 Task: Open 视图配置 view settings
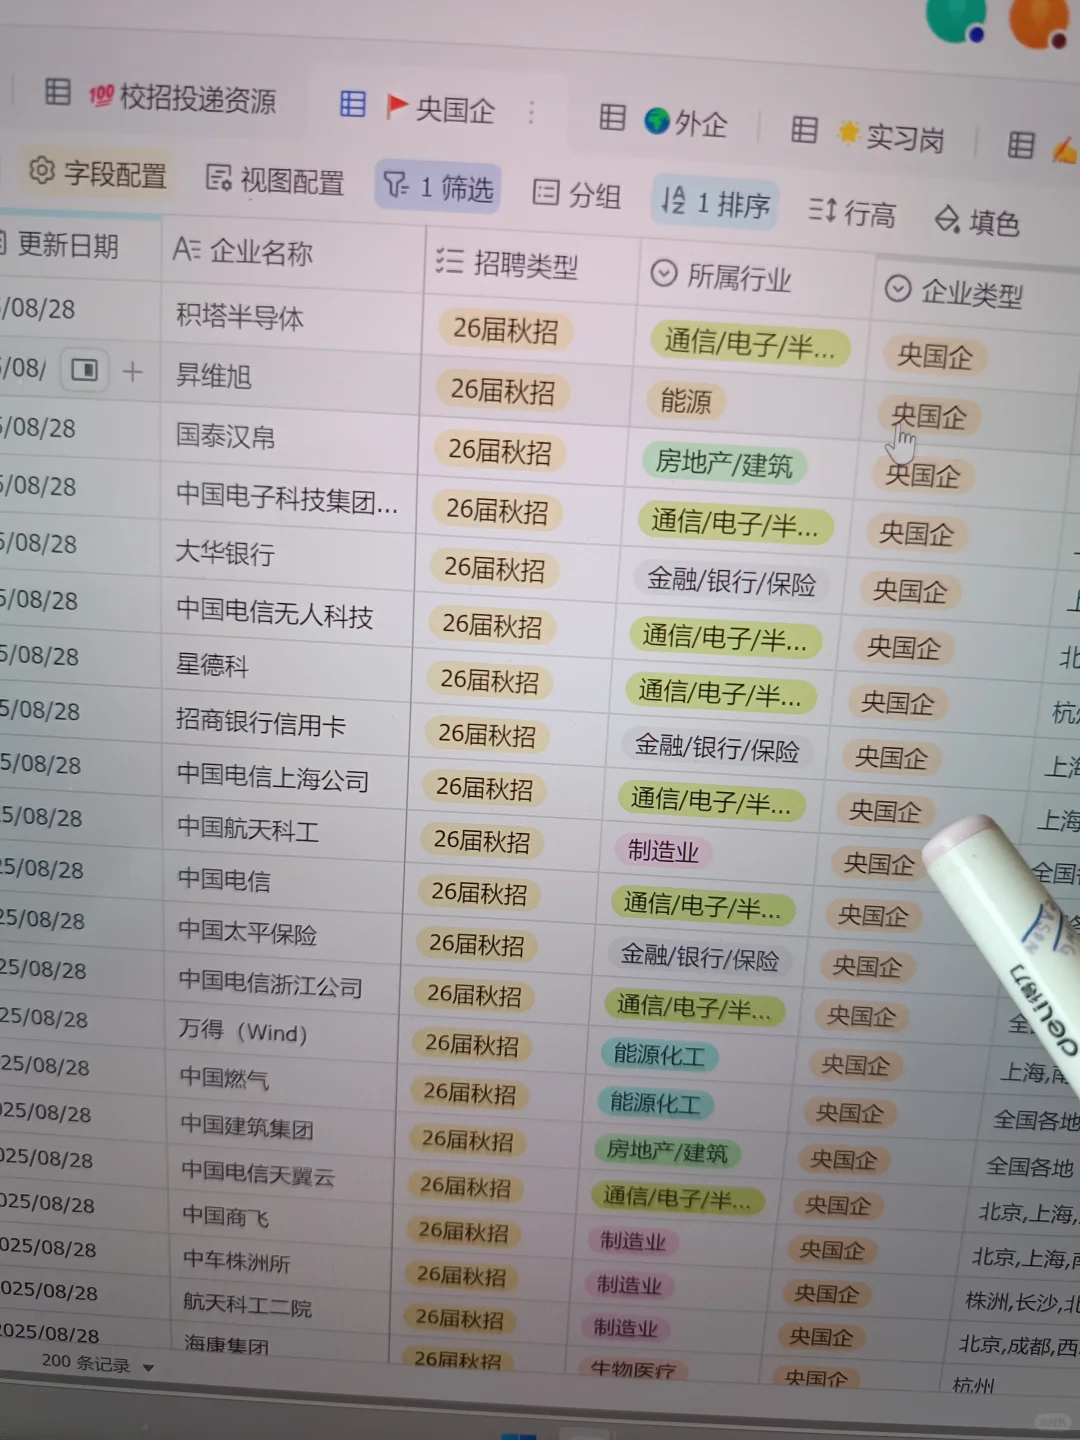(x=275, y=180)
